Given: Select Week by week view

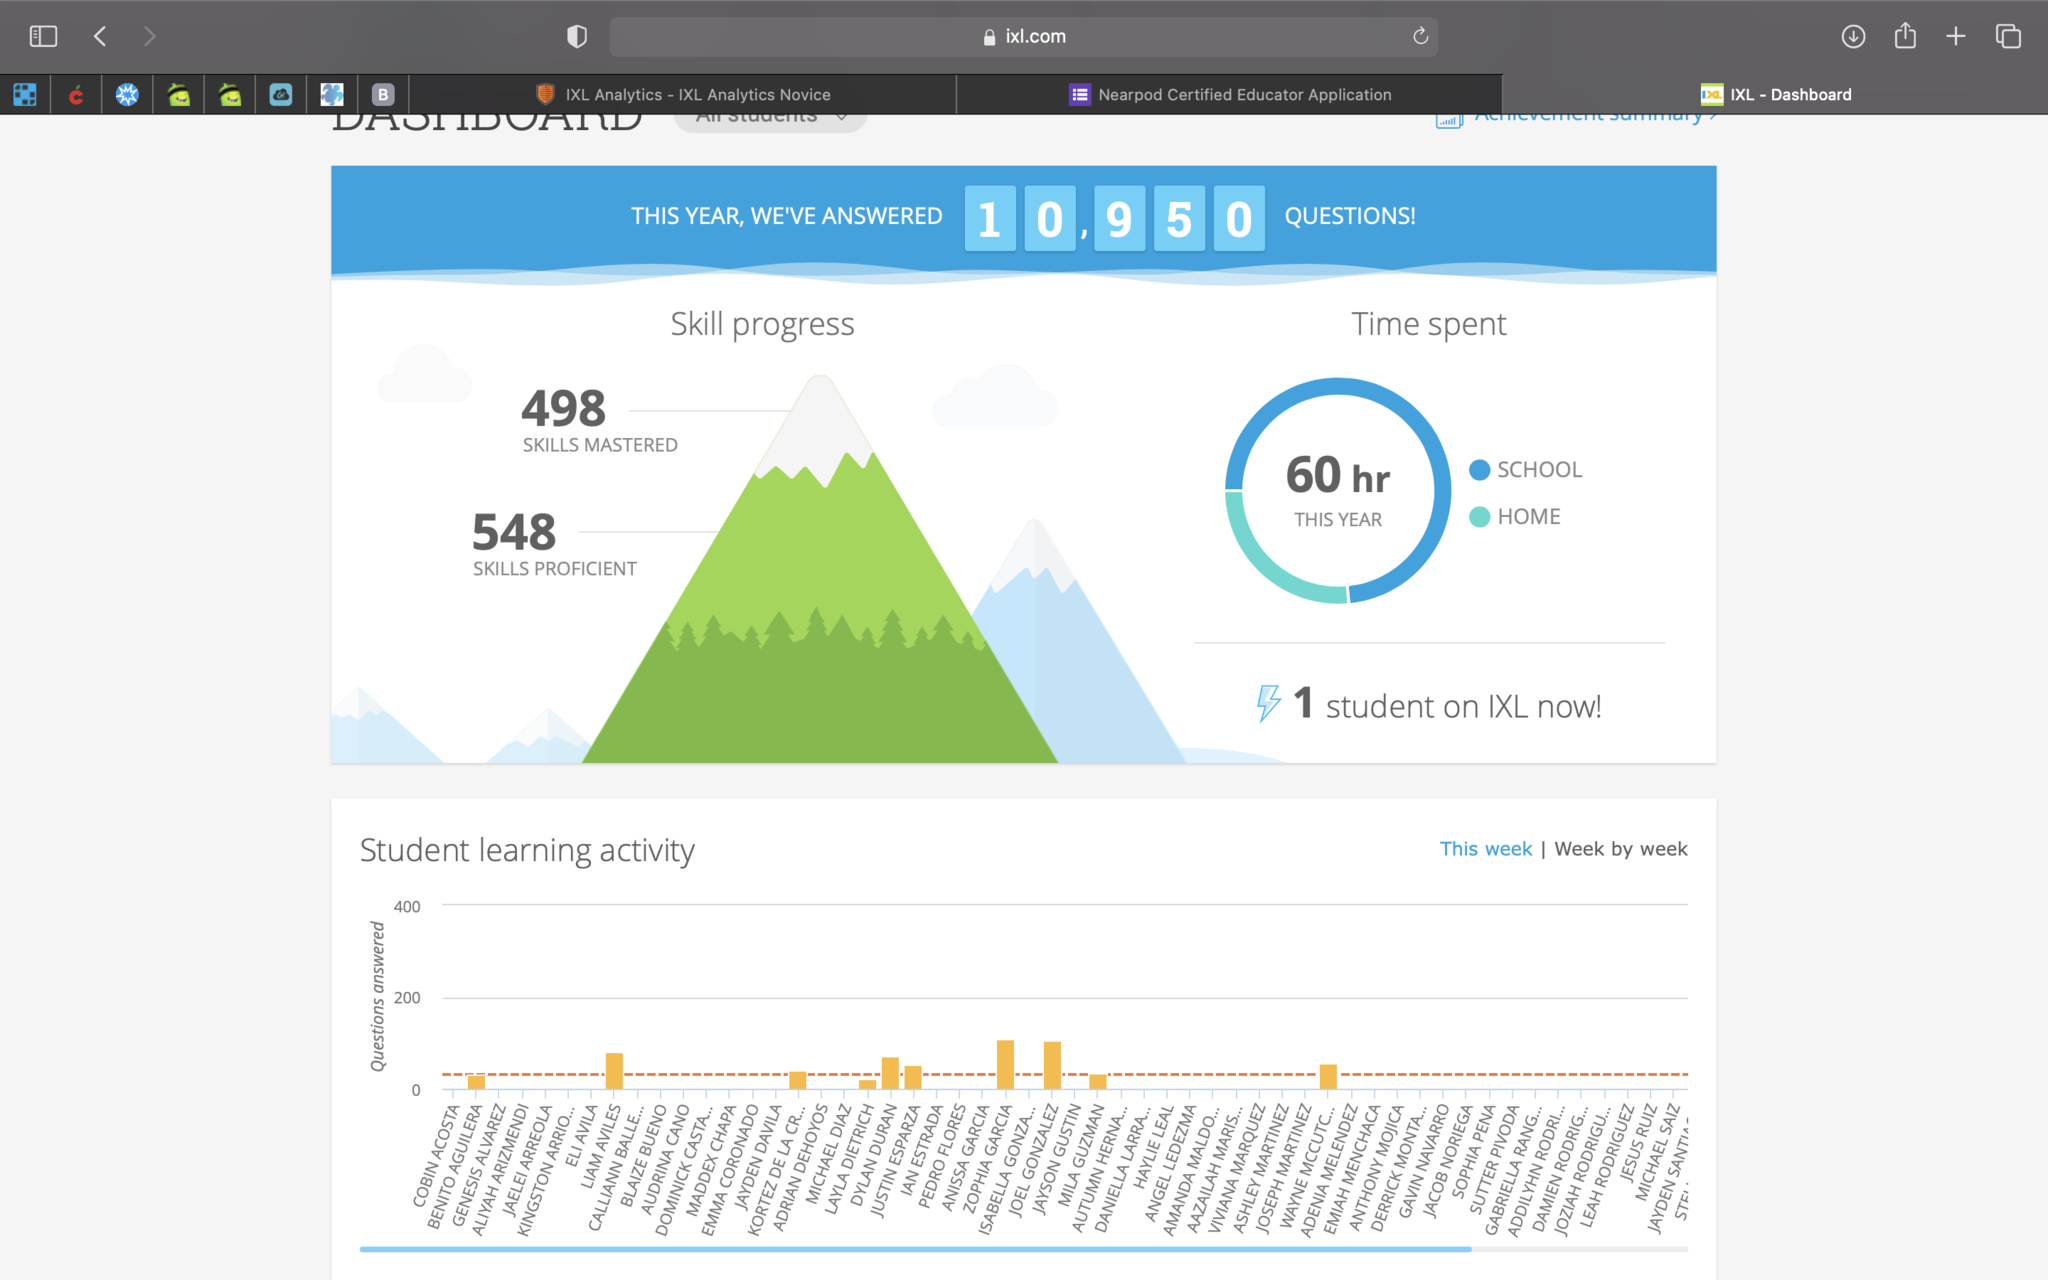Looking at the screenshot, I should (1620, 849).
